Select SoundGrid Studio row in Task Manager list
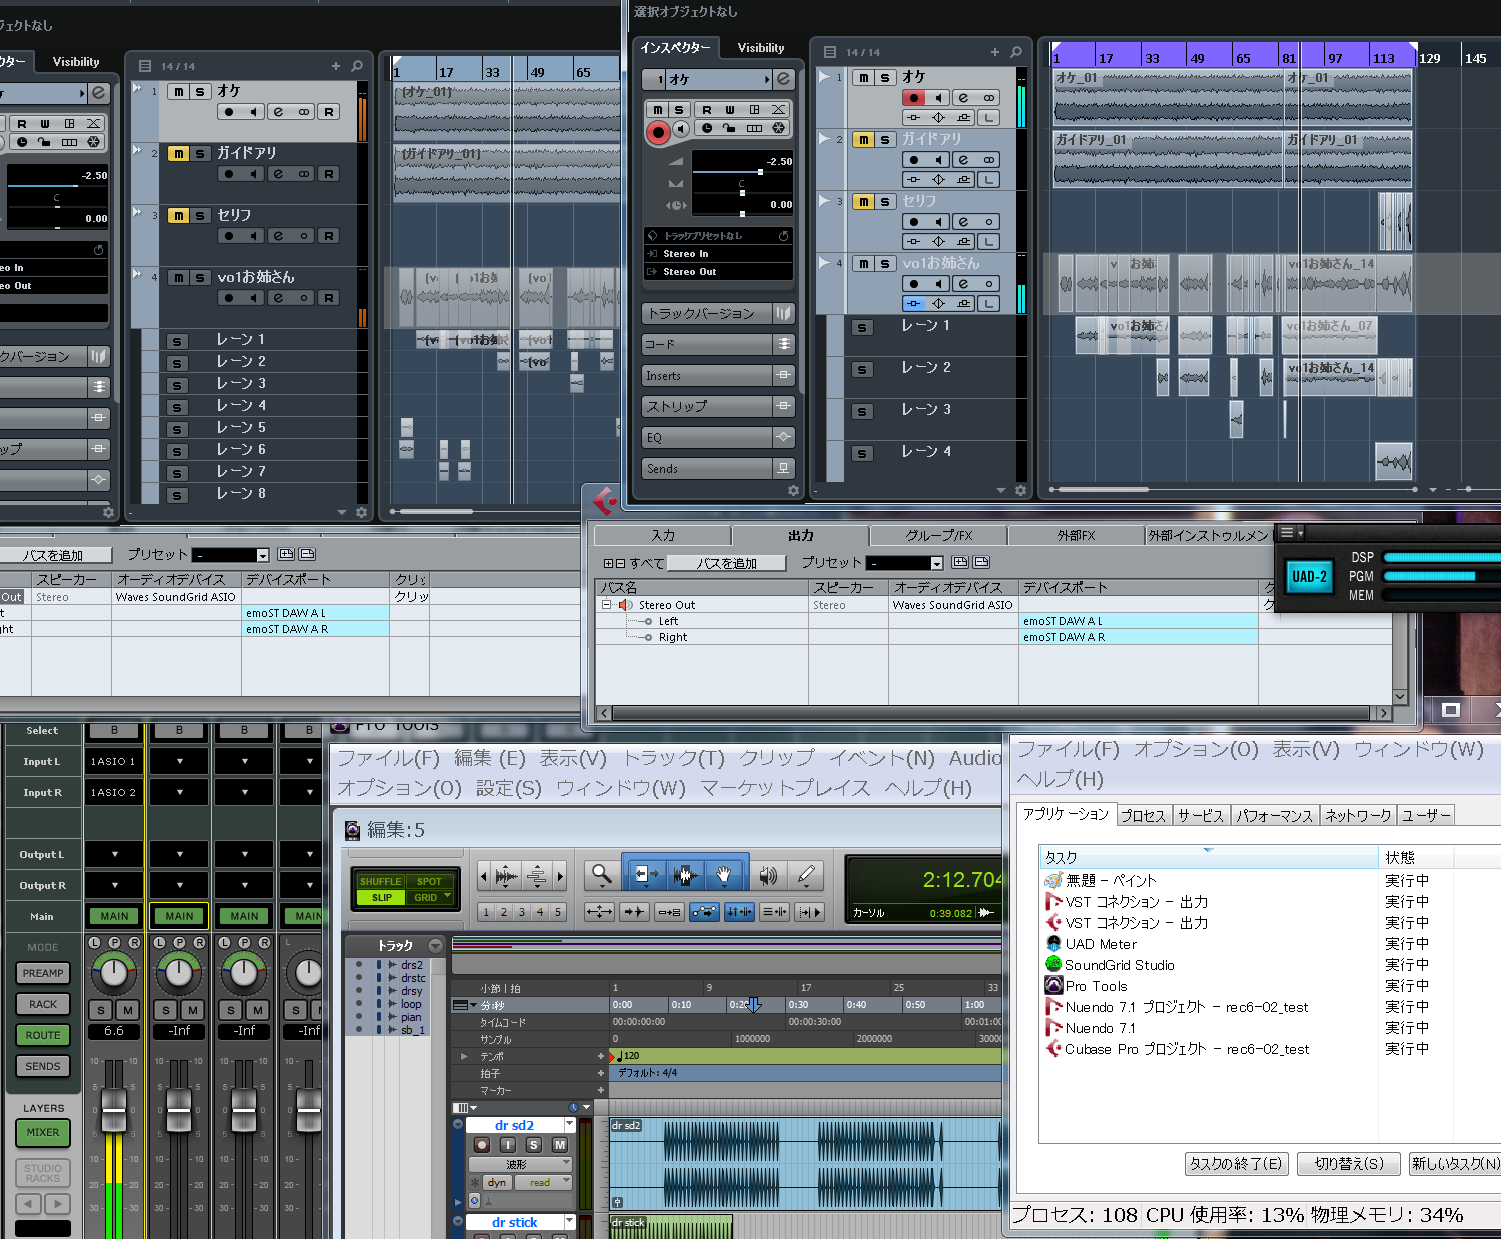The height and width of the screenshot is (1239, 1501). pyautogui.click(x=1209, y=965)
